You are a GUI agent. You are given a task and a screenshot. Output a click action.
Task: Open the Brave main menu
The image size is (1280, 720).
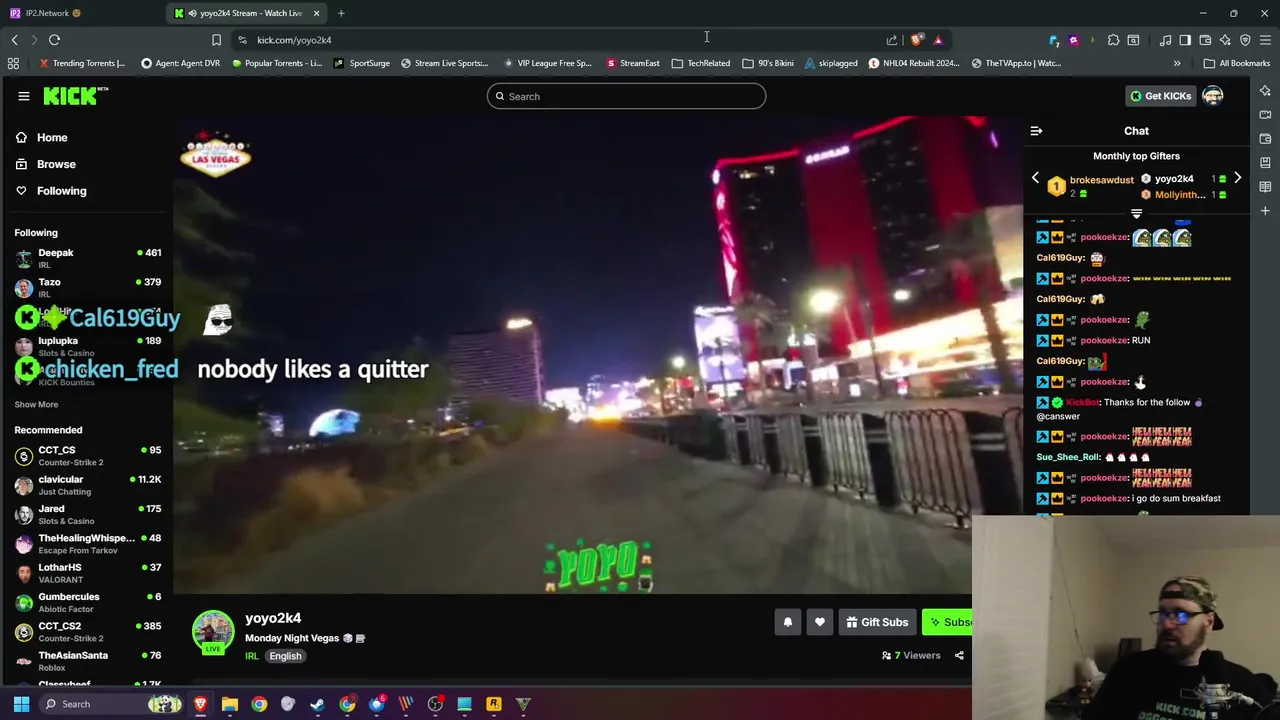pyautogui.click(x=1265, y=40)
